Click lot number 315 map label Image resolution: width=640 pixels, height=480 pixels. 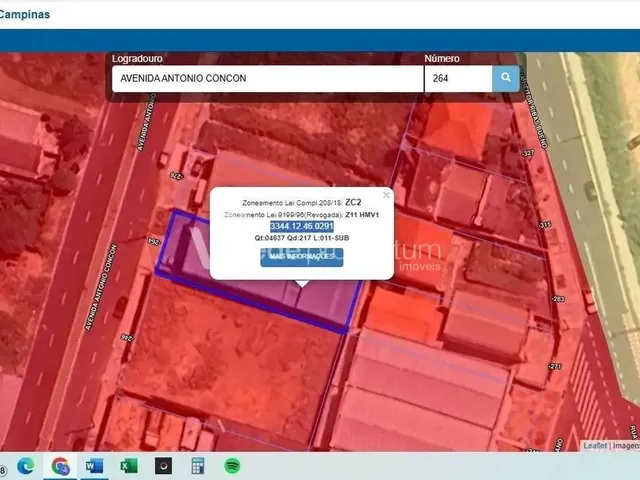click(x=545, y=225)
